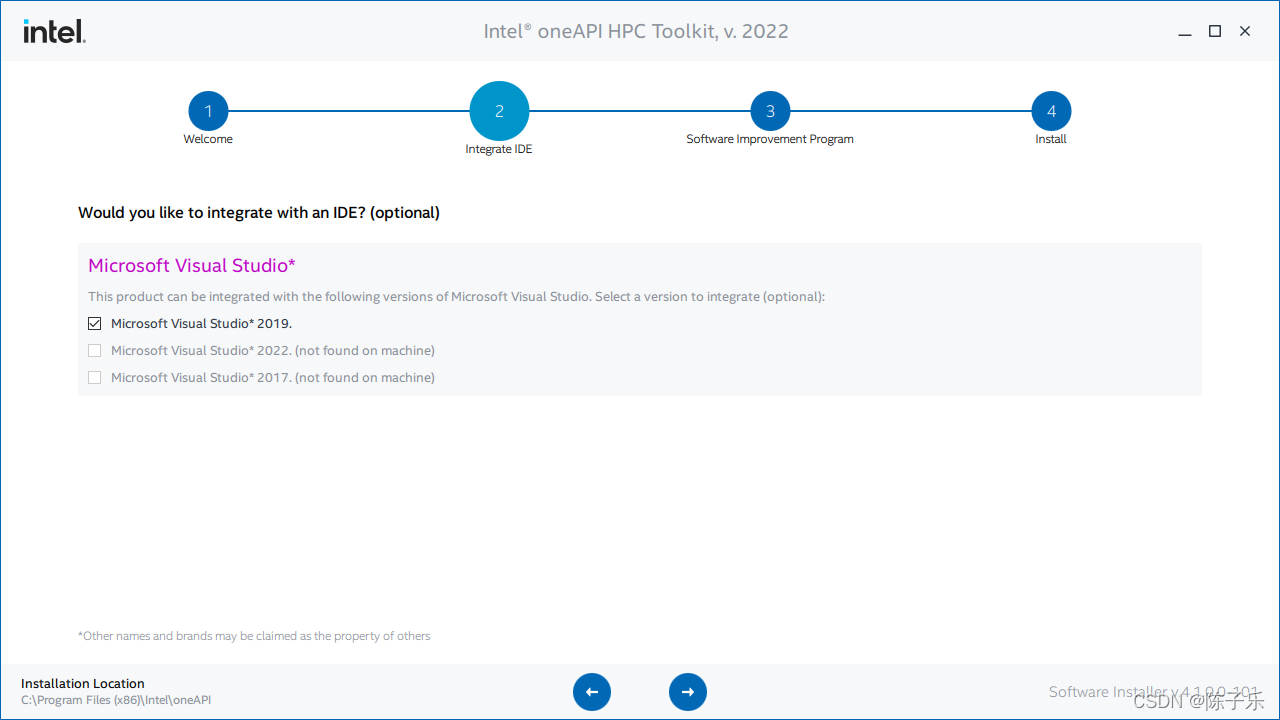1280x720 pixels.
Task: Select step 2 Integrate IDE circle
Action: 499,111
